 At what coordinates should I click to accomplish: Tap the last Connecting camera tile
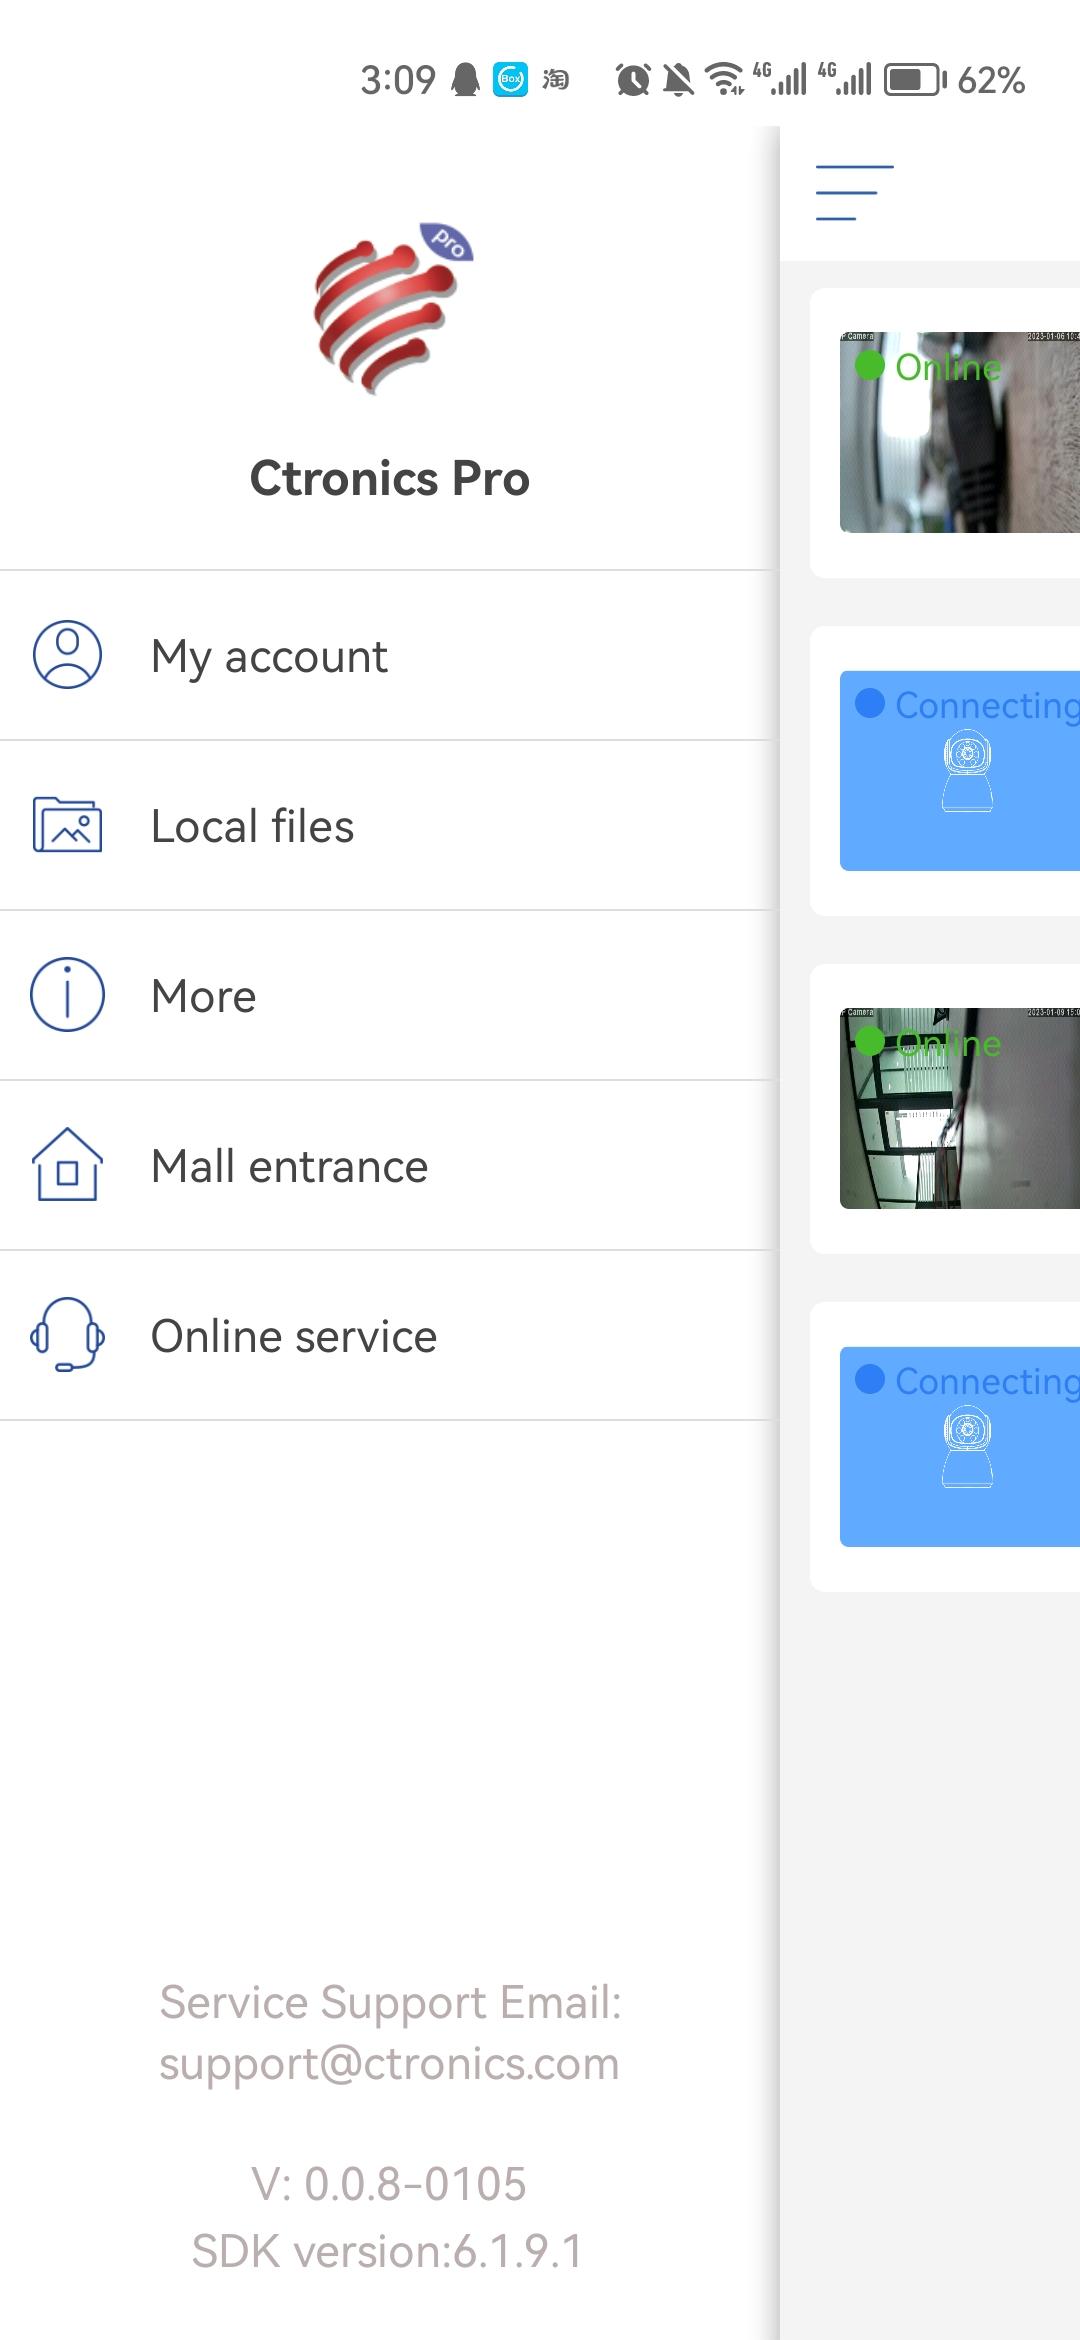(960, 1446)
